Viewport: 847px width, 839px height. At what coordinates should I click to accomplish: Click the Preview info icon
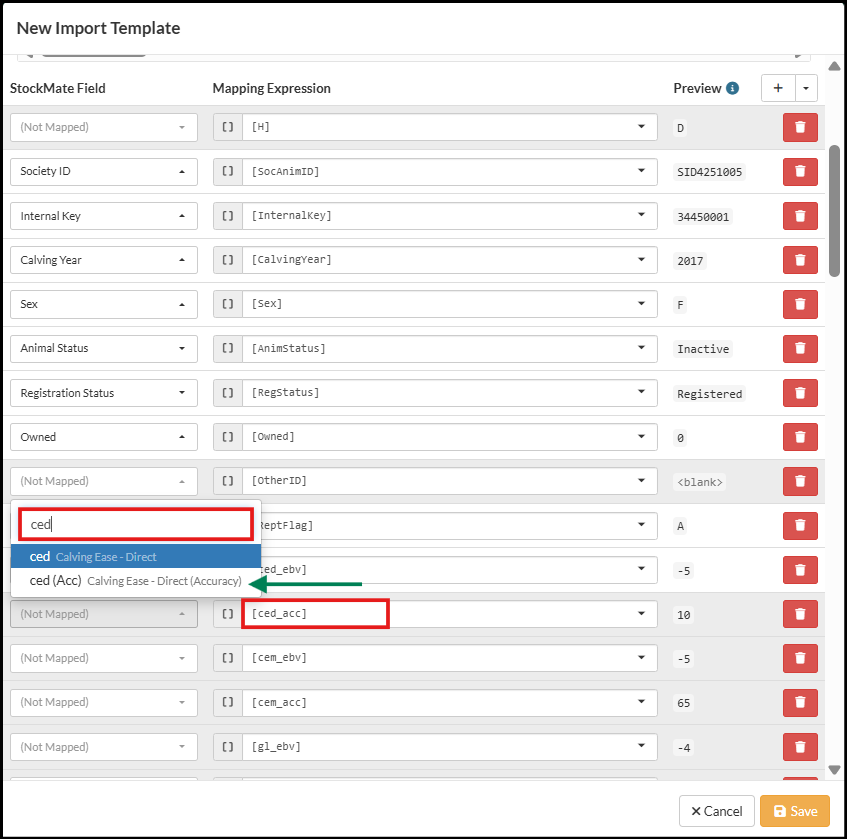pyautogui.click(x=732, y=88)
